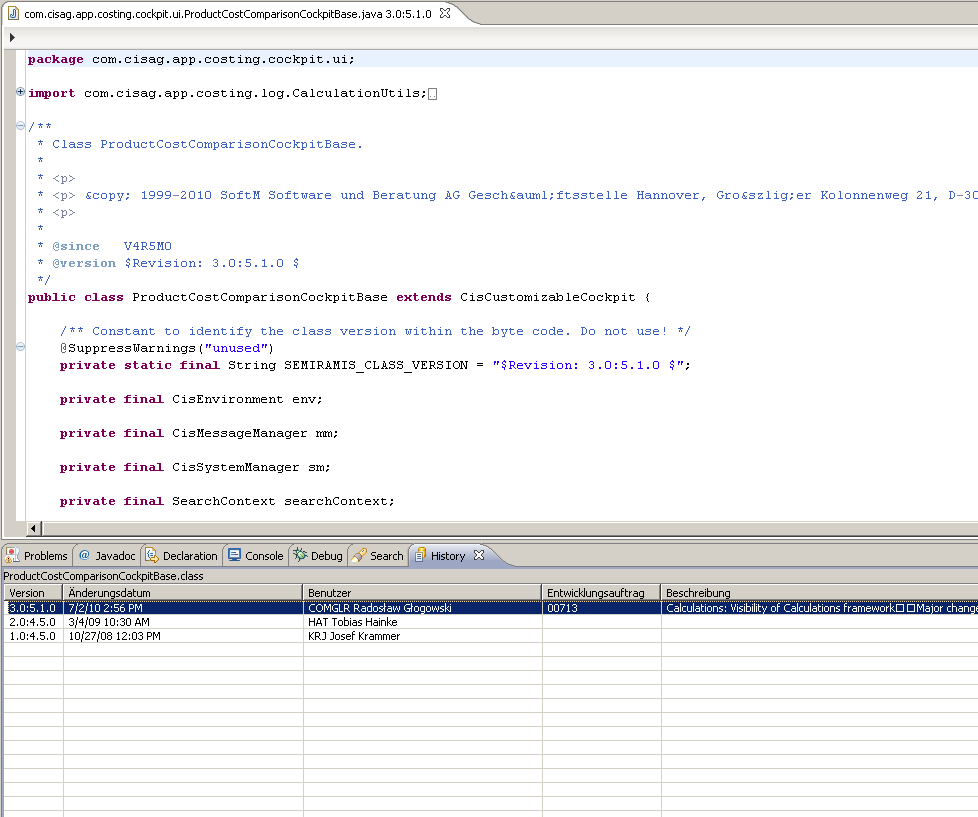Click the Problems view icon
This screenshot has width=978, height=817.
(x=13, y=556)
